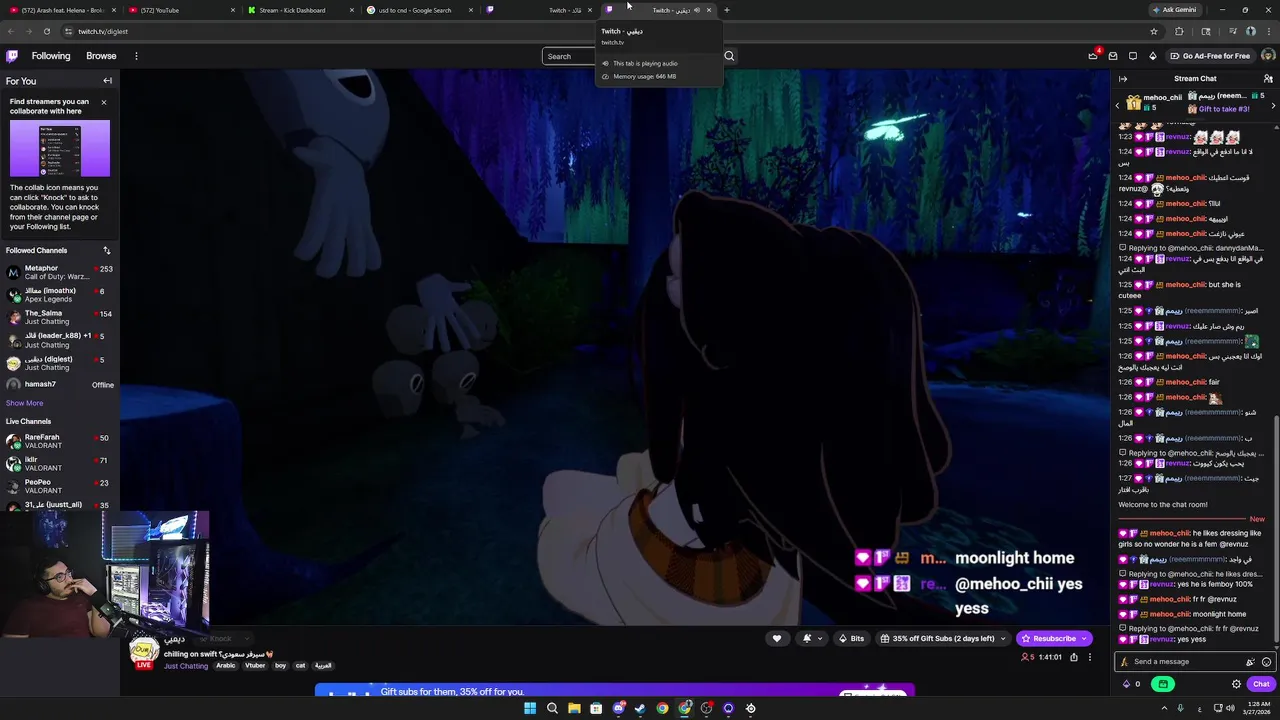Open the Twitch user avatar menu
This screenshot has width=1280, height=720.
1268,56
